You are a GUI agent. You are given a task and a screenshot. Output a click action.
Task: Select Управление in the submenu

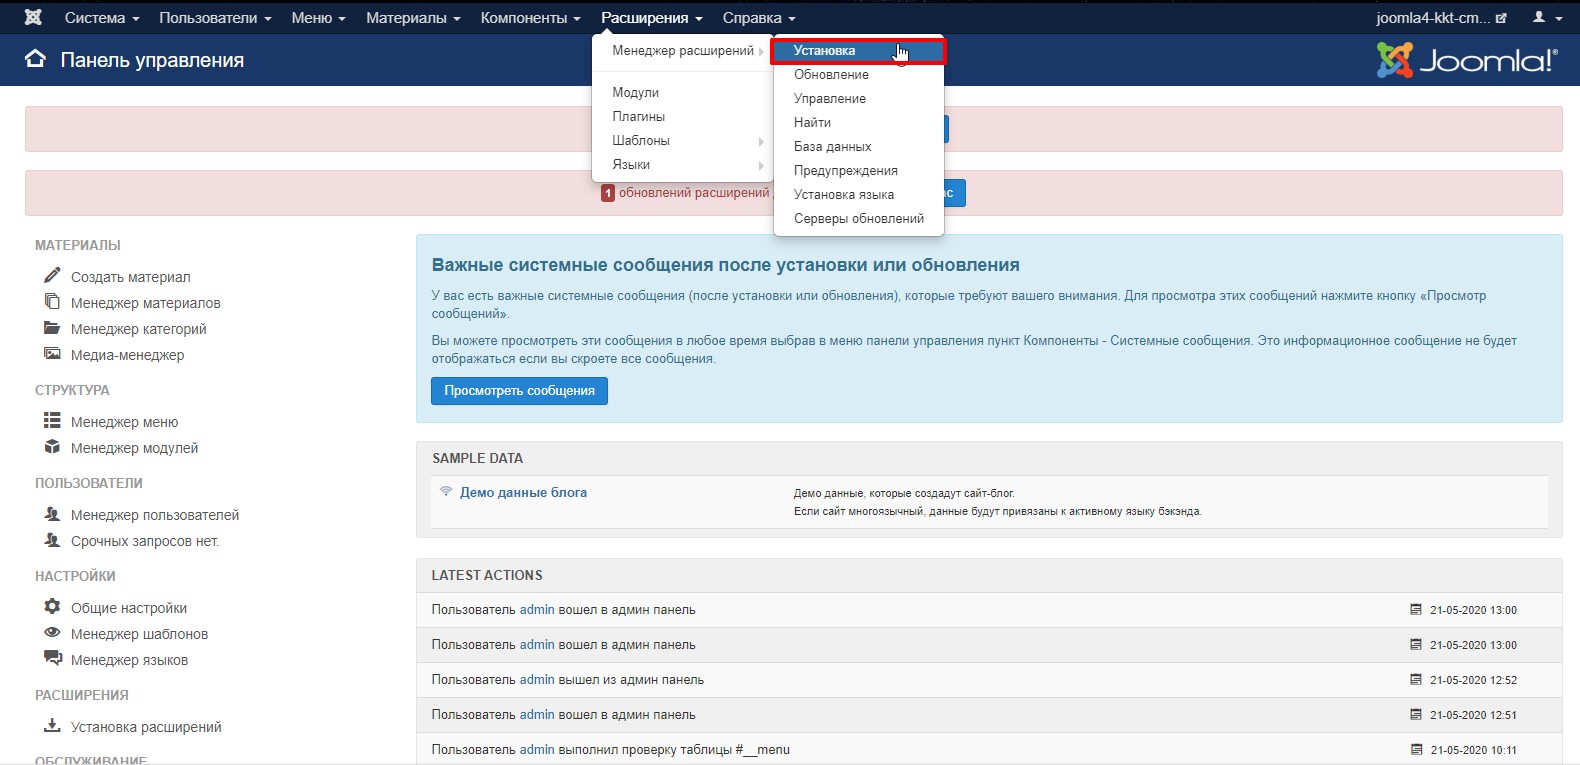coord(858,99)
